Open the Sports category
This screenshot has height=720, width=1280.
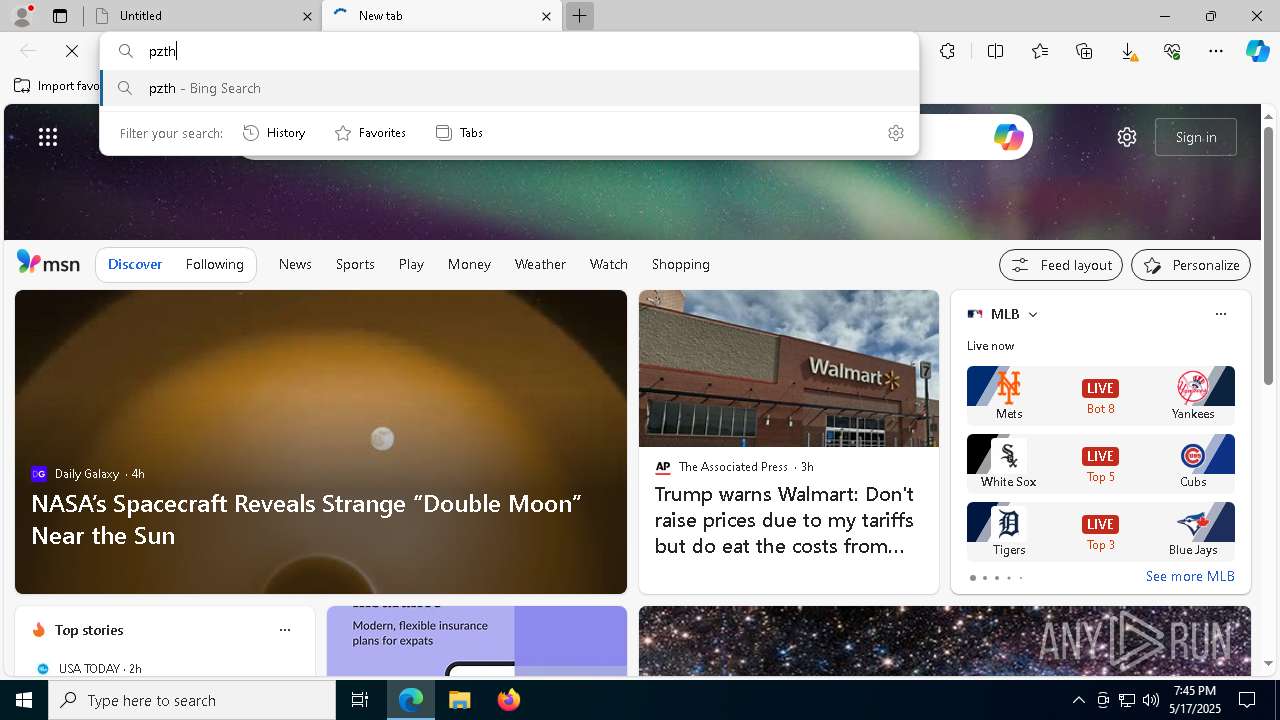pyautogui.click(x=355, y=264)
